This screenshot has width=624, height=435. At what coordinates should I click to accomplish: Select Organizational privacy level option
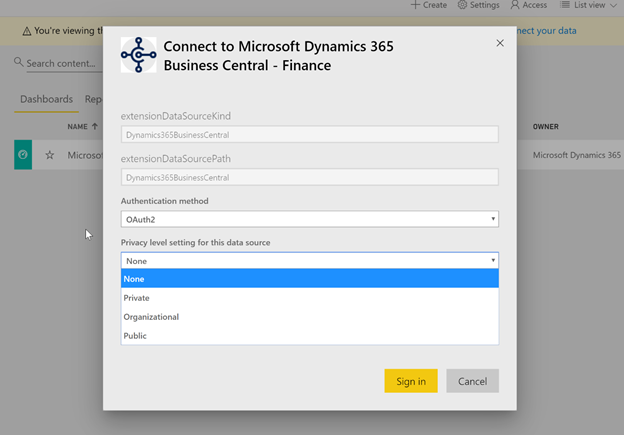[x=310, y=317]
